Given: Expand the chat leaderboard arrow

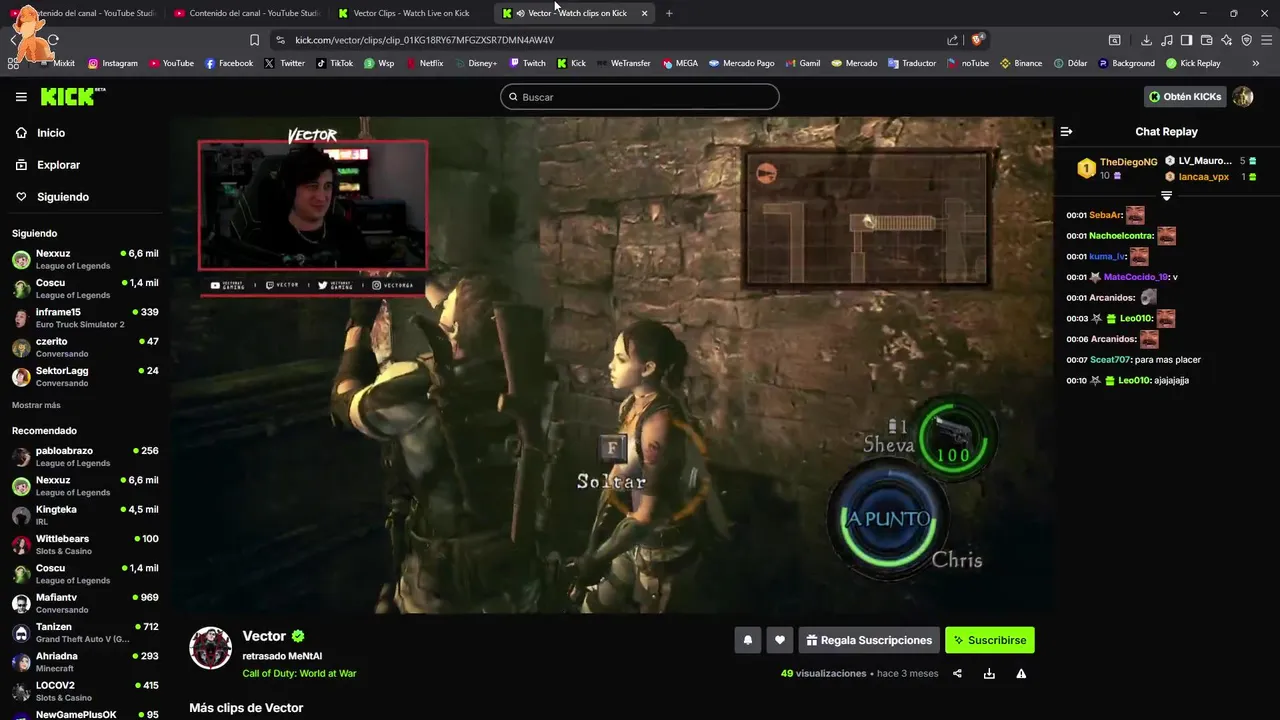Looking at the screenshot, I should pyautogui.click(x=1166, y=196).
